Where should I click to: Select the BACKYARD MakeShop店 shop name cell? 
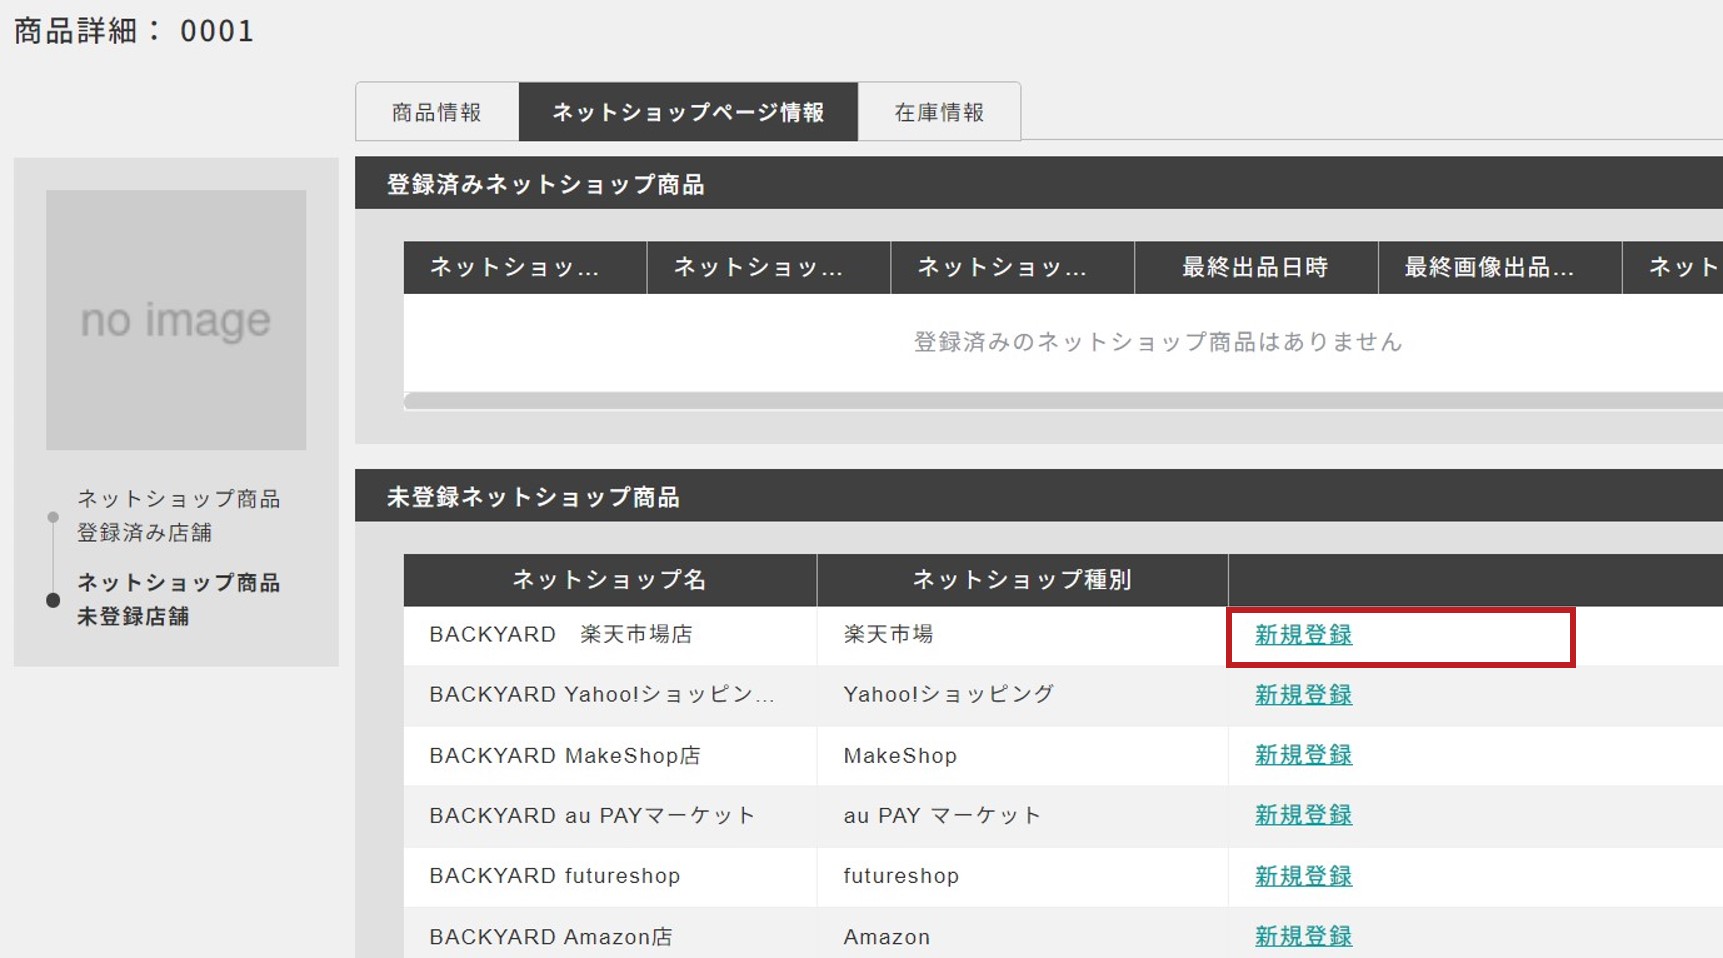(610, 755)
